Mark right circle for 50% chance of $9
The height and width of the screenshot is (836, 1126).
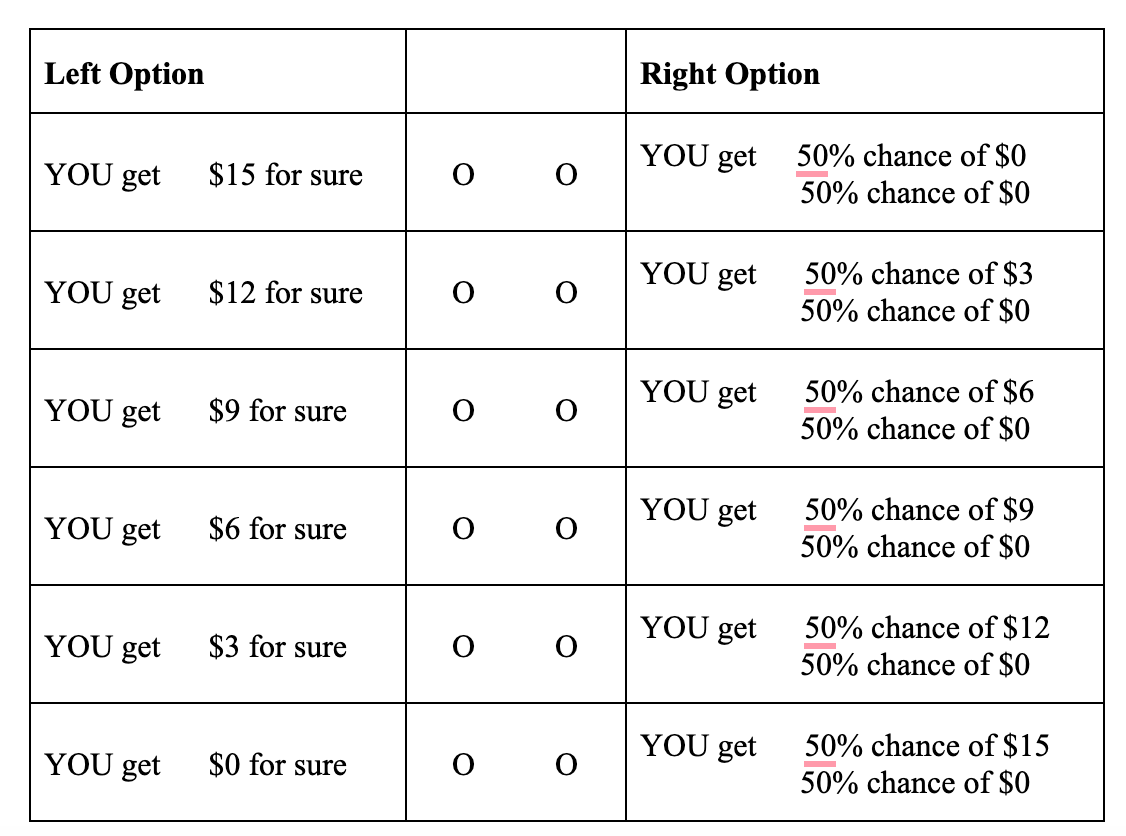566,530
